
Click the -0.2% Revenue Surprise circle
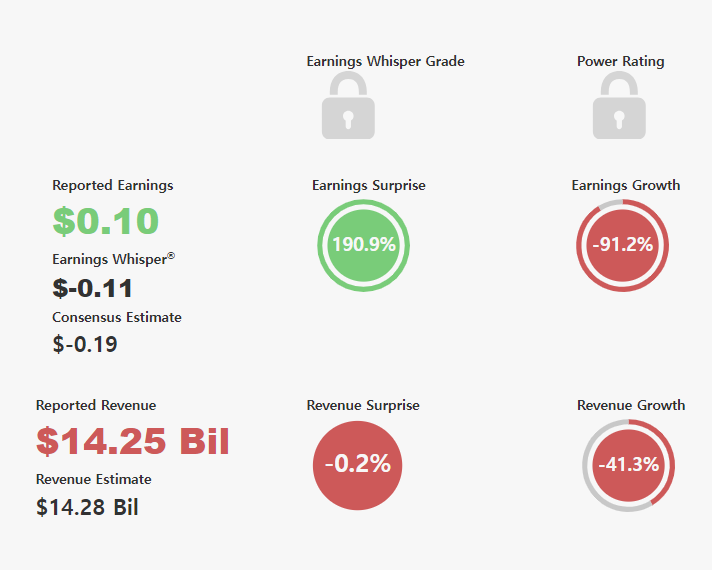[357, 465]
